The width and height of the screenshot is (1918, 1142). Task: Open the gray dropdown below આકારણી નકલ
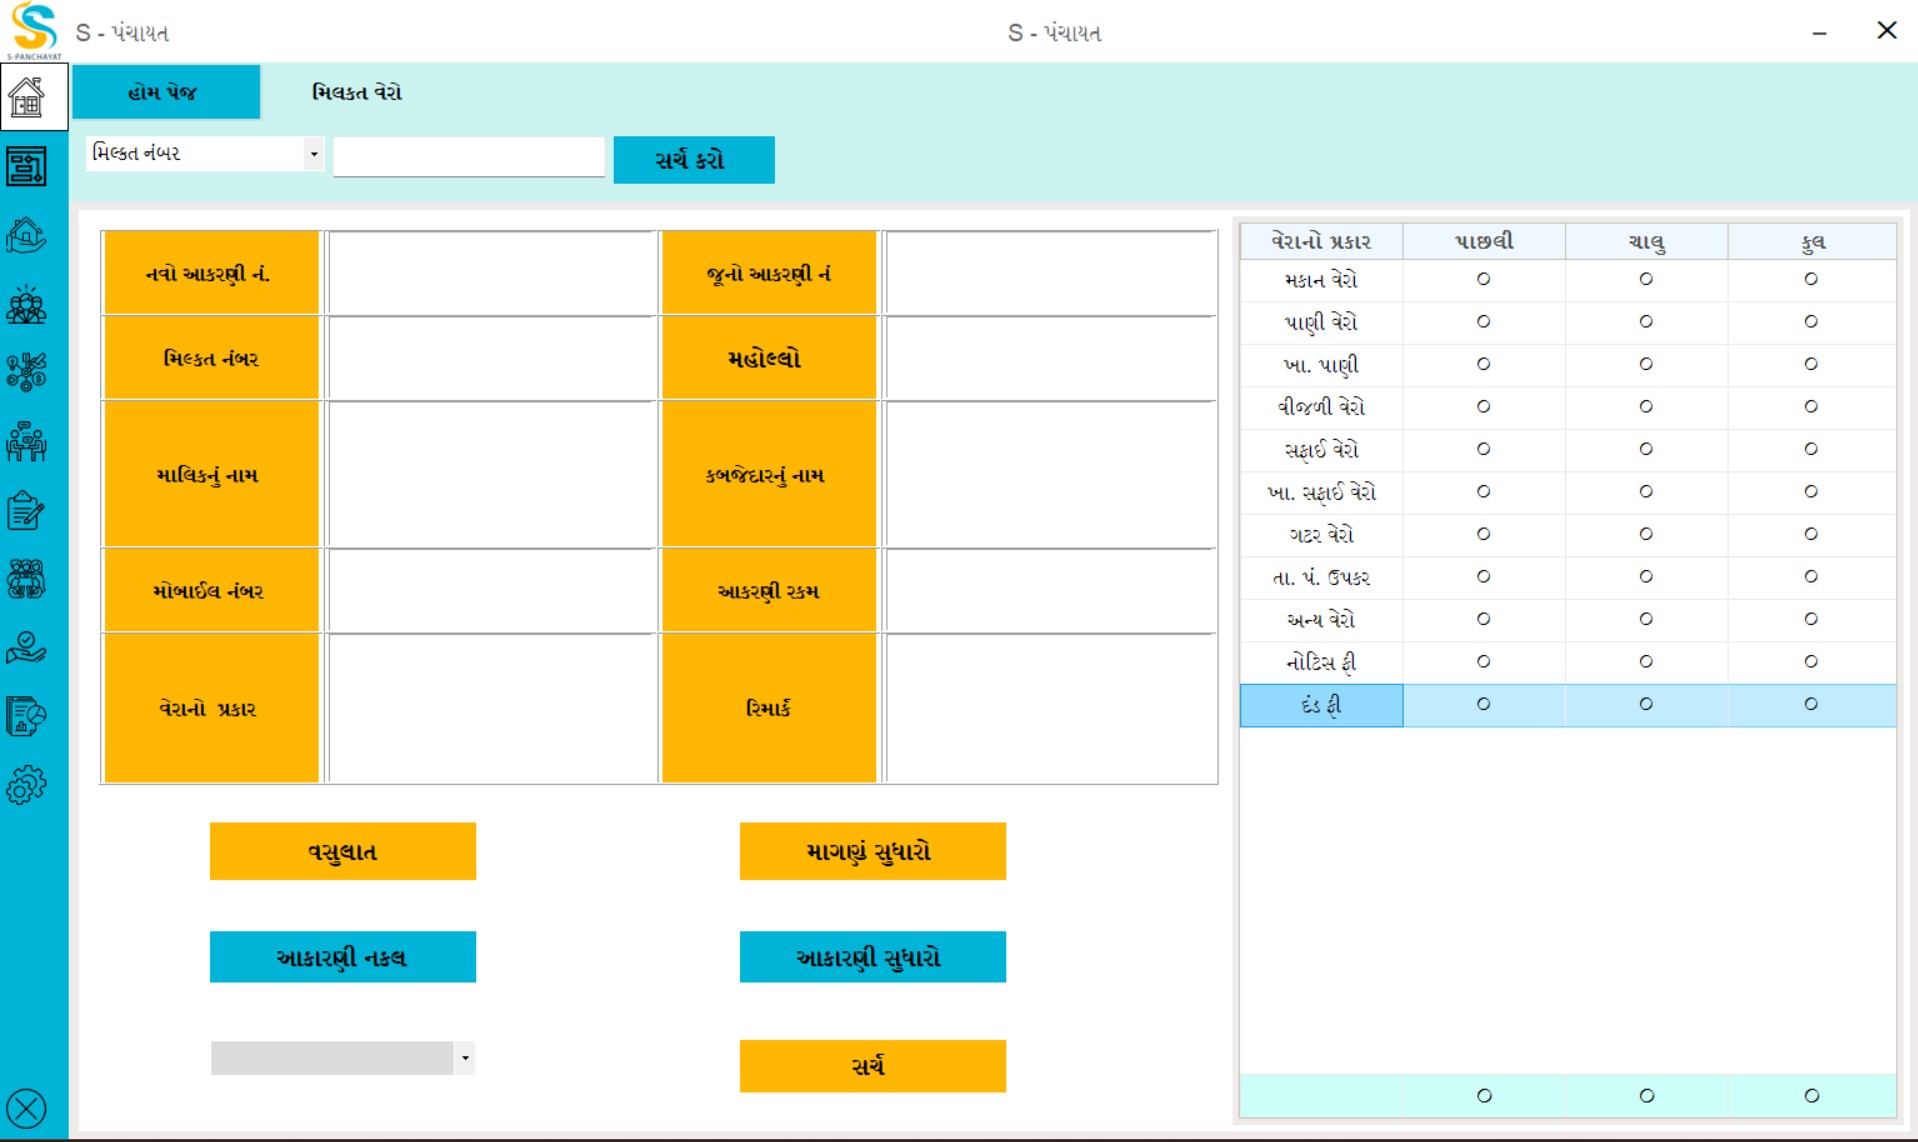pos(465,1058)
